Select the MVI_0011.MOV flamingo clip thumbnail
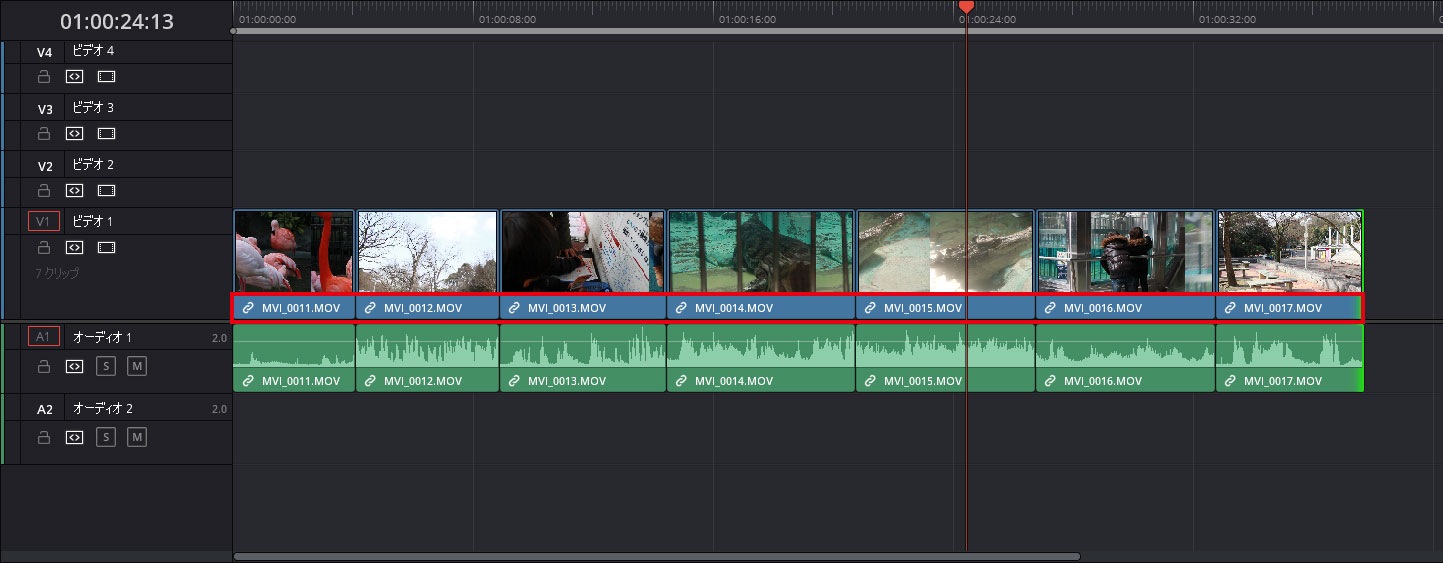The width and height of the screenshot is (1443, 563). tap(294, 251)
